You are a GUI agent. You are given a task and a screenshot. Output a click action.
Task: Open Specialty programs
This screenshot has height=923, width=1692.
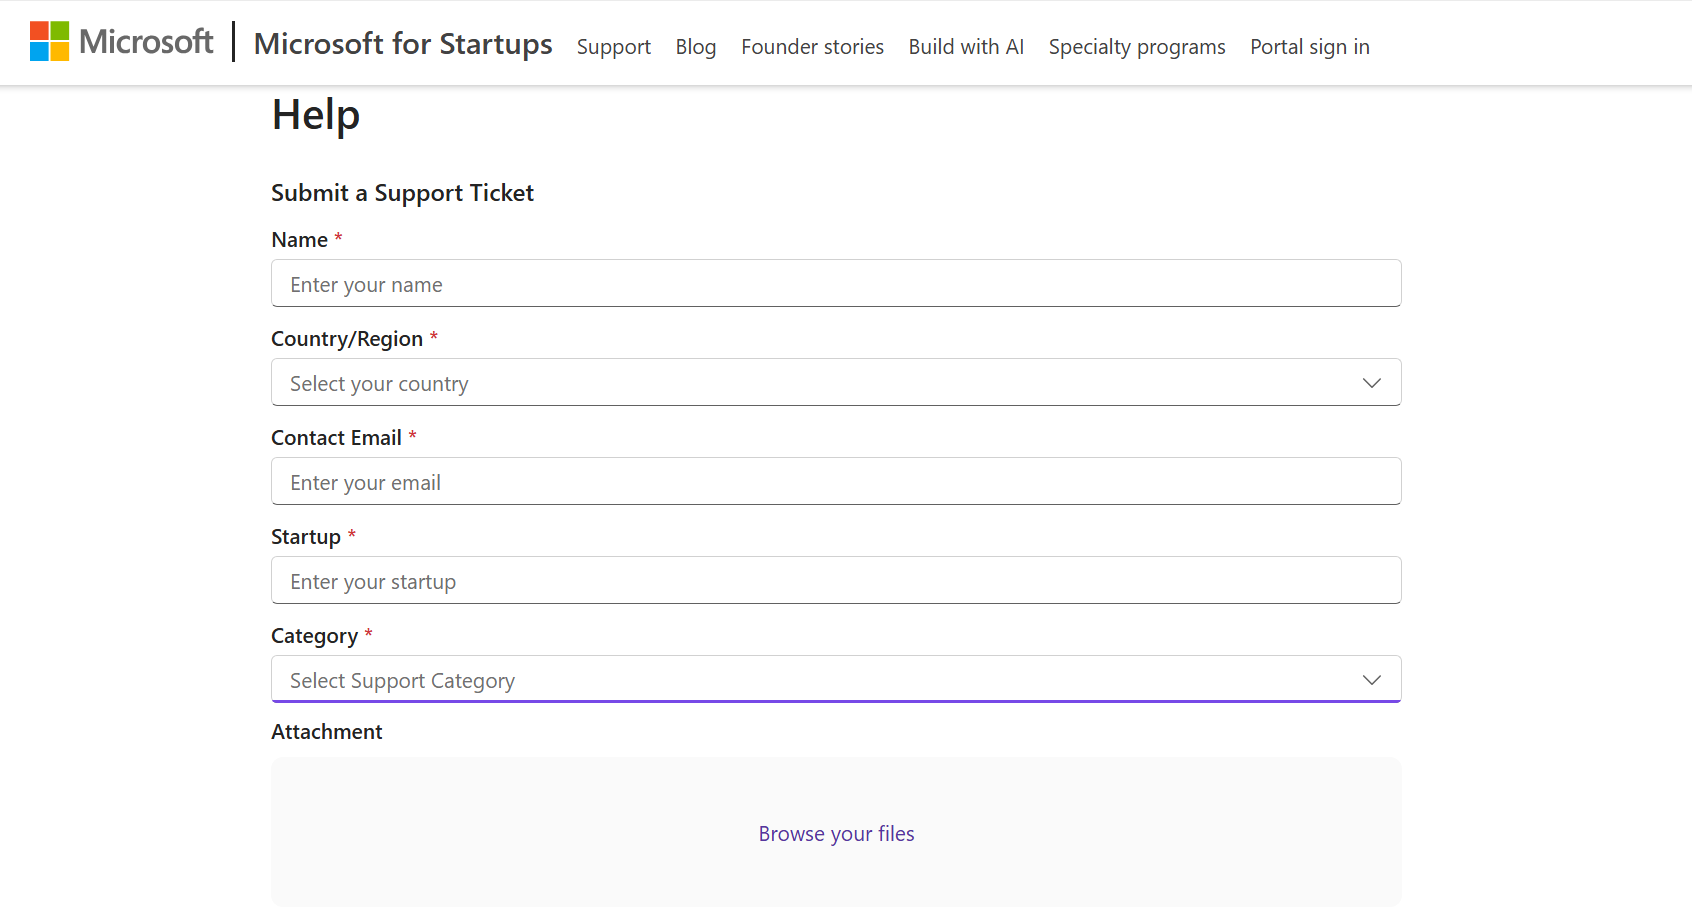[x=1136, y=46]
